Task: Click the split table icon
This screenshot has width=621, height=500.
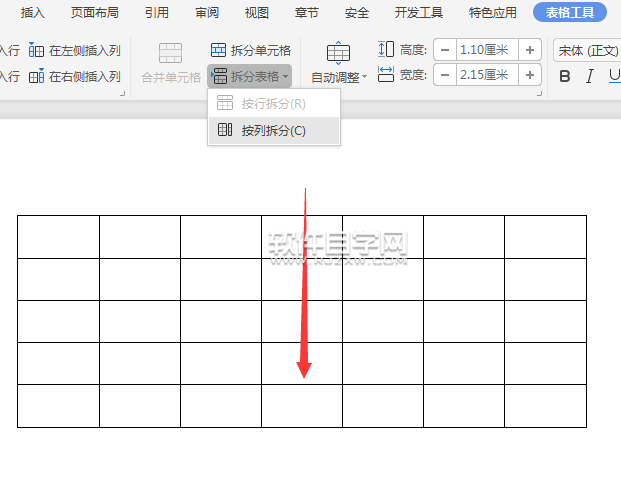Action: click(219, 76)
